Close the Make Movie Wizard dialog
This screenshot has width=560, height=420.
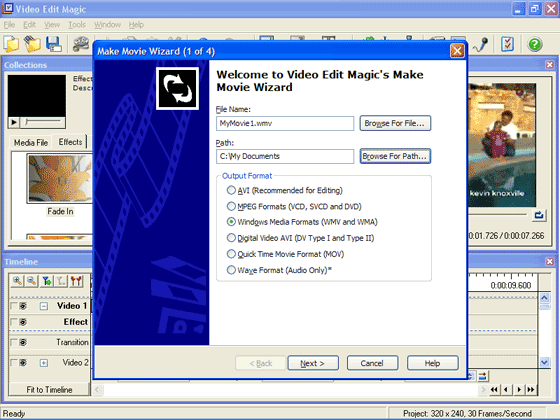click(457, 51)
